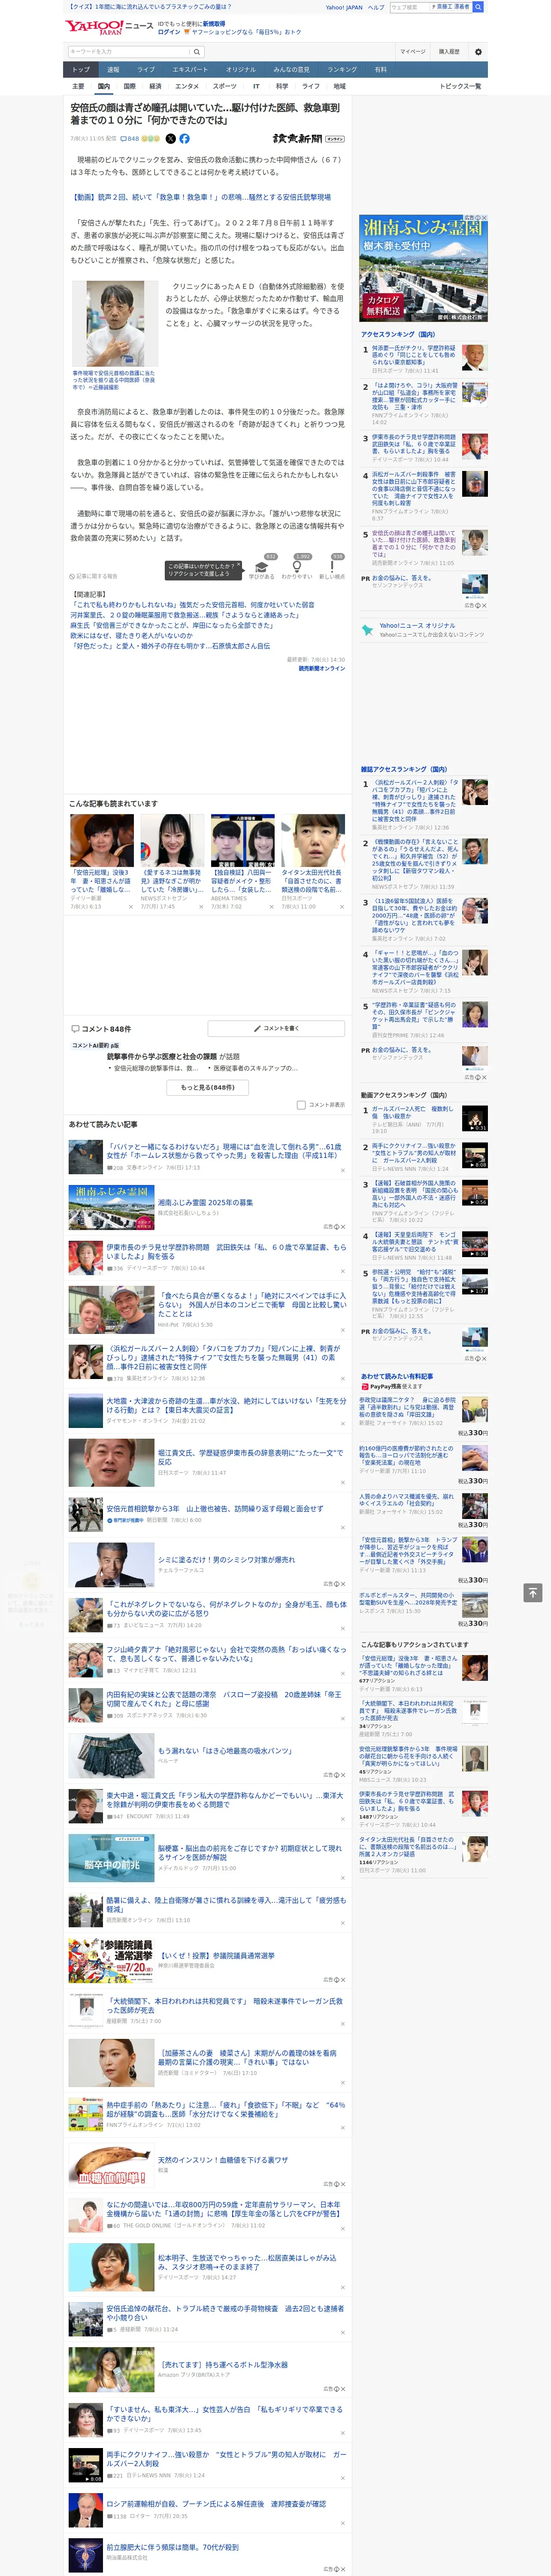Screen dimensions: 551x2576
Task: Open the 国際 category tab
Action: click(x=129, y=86)
